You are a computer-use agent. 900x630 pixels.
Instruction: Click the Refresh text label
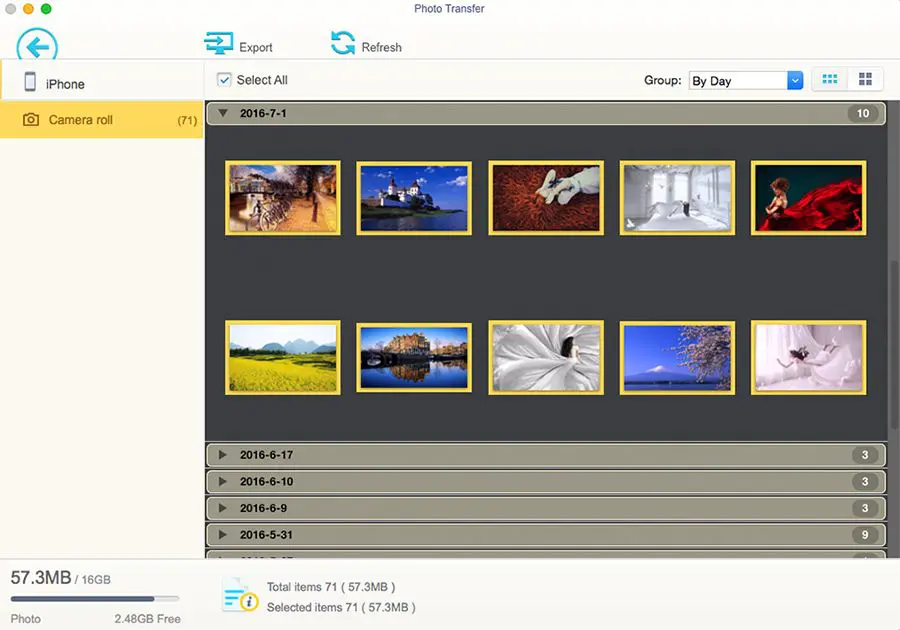click(381, 47)
